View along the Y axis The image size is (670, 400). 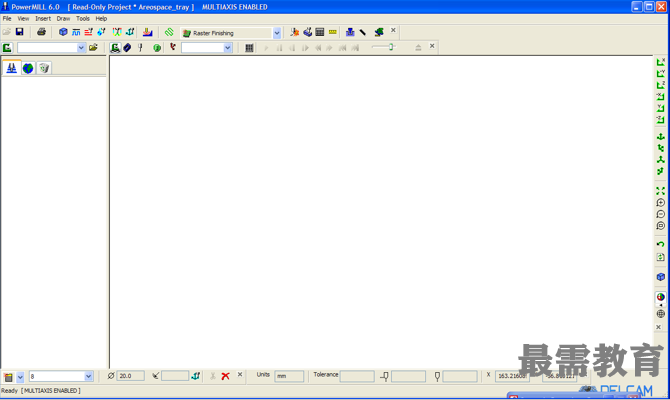pyautogui.click(x=661, y=74)
